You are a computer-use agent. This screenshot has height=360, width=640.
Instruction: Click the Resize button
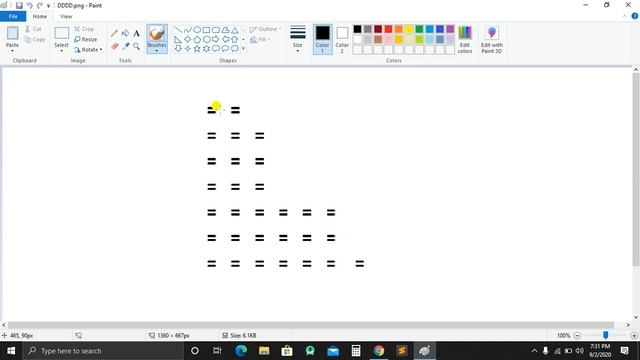[x=86, y=40]
